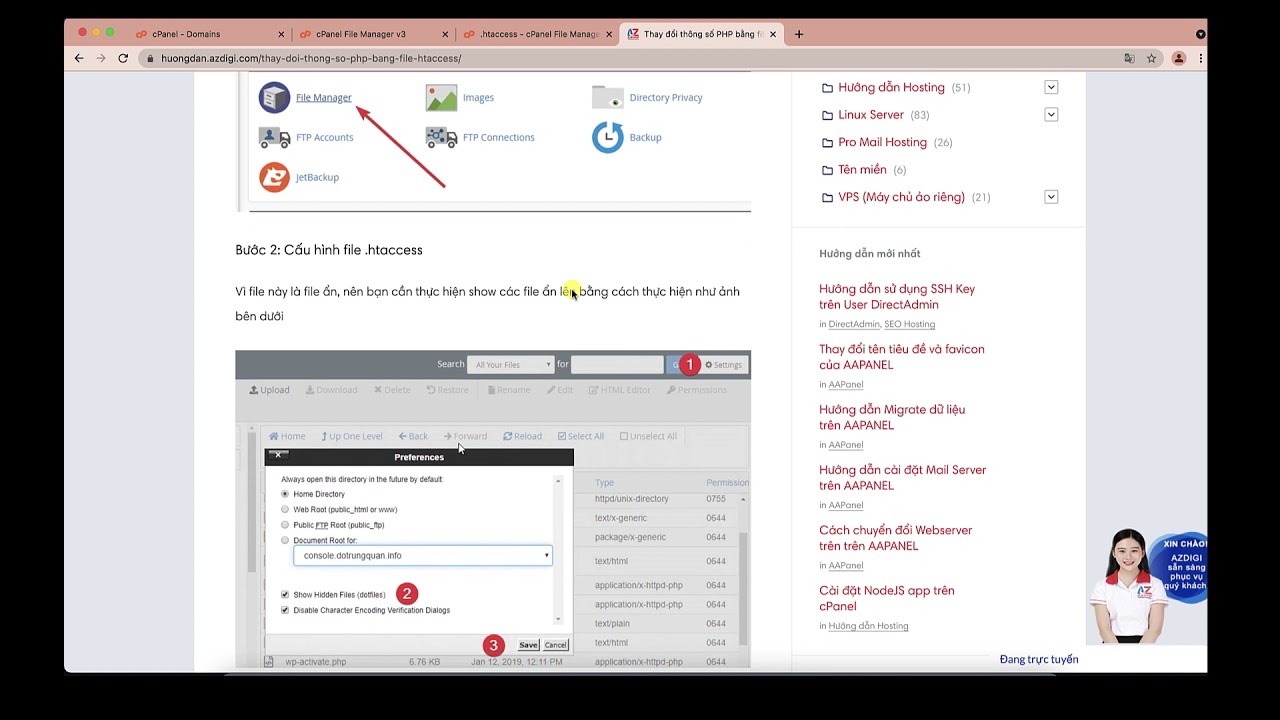The image size is (1280, 720).
Task: Click Save in the Preferences dialog
Action: tap(528, 645)
